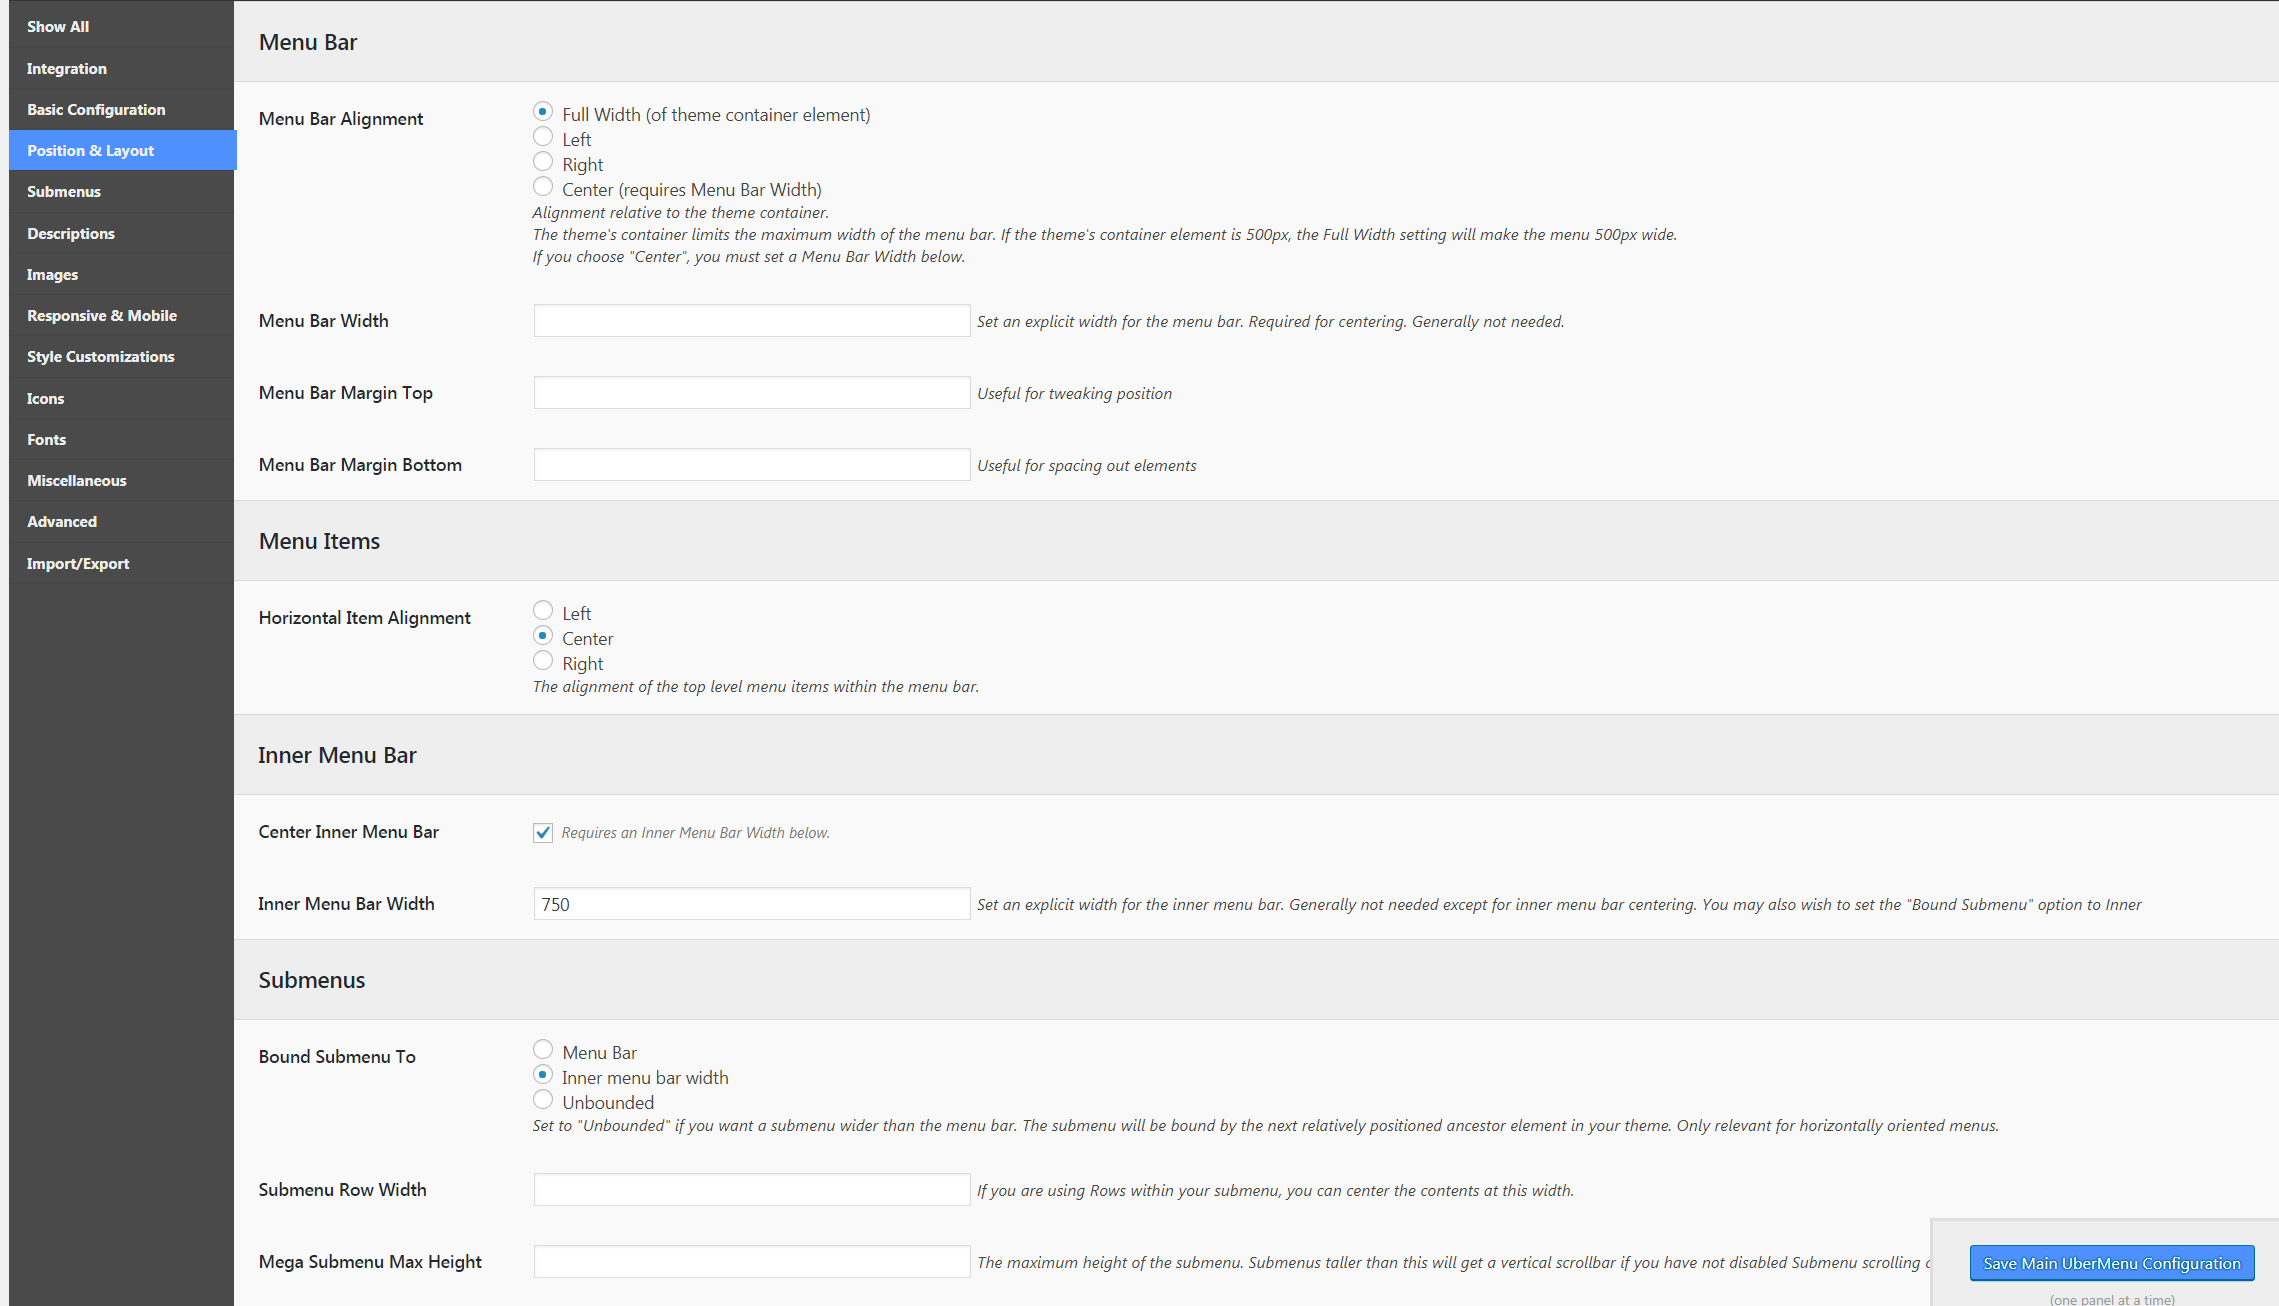The image size is (2279, 1306).
Task: Go to Submenus sidebar tab
Action: [x=64, y=192]
